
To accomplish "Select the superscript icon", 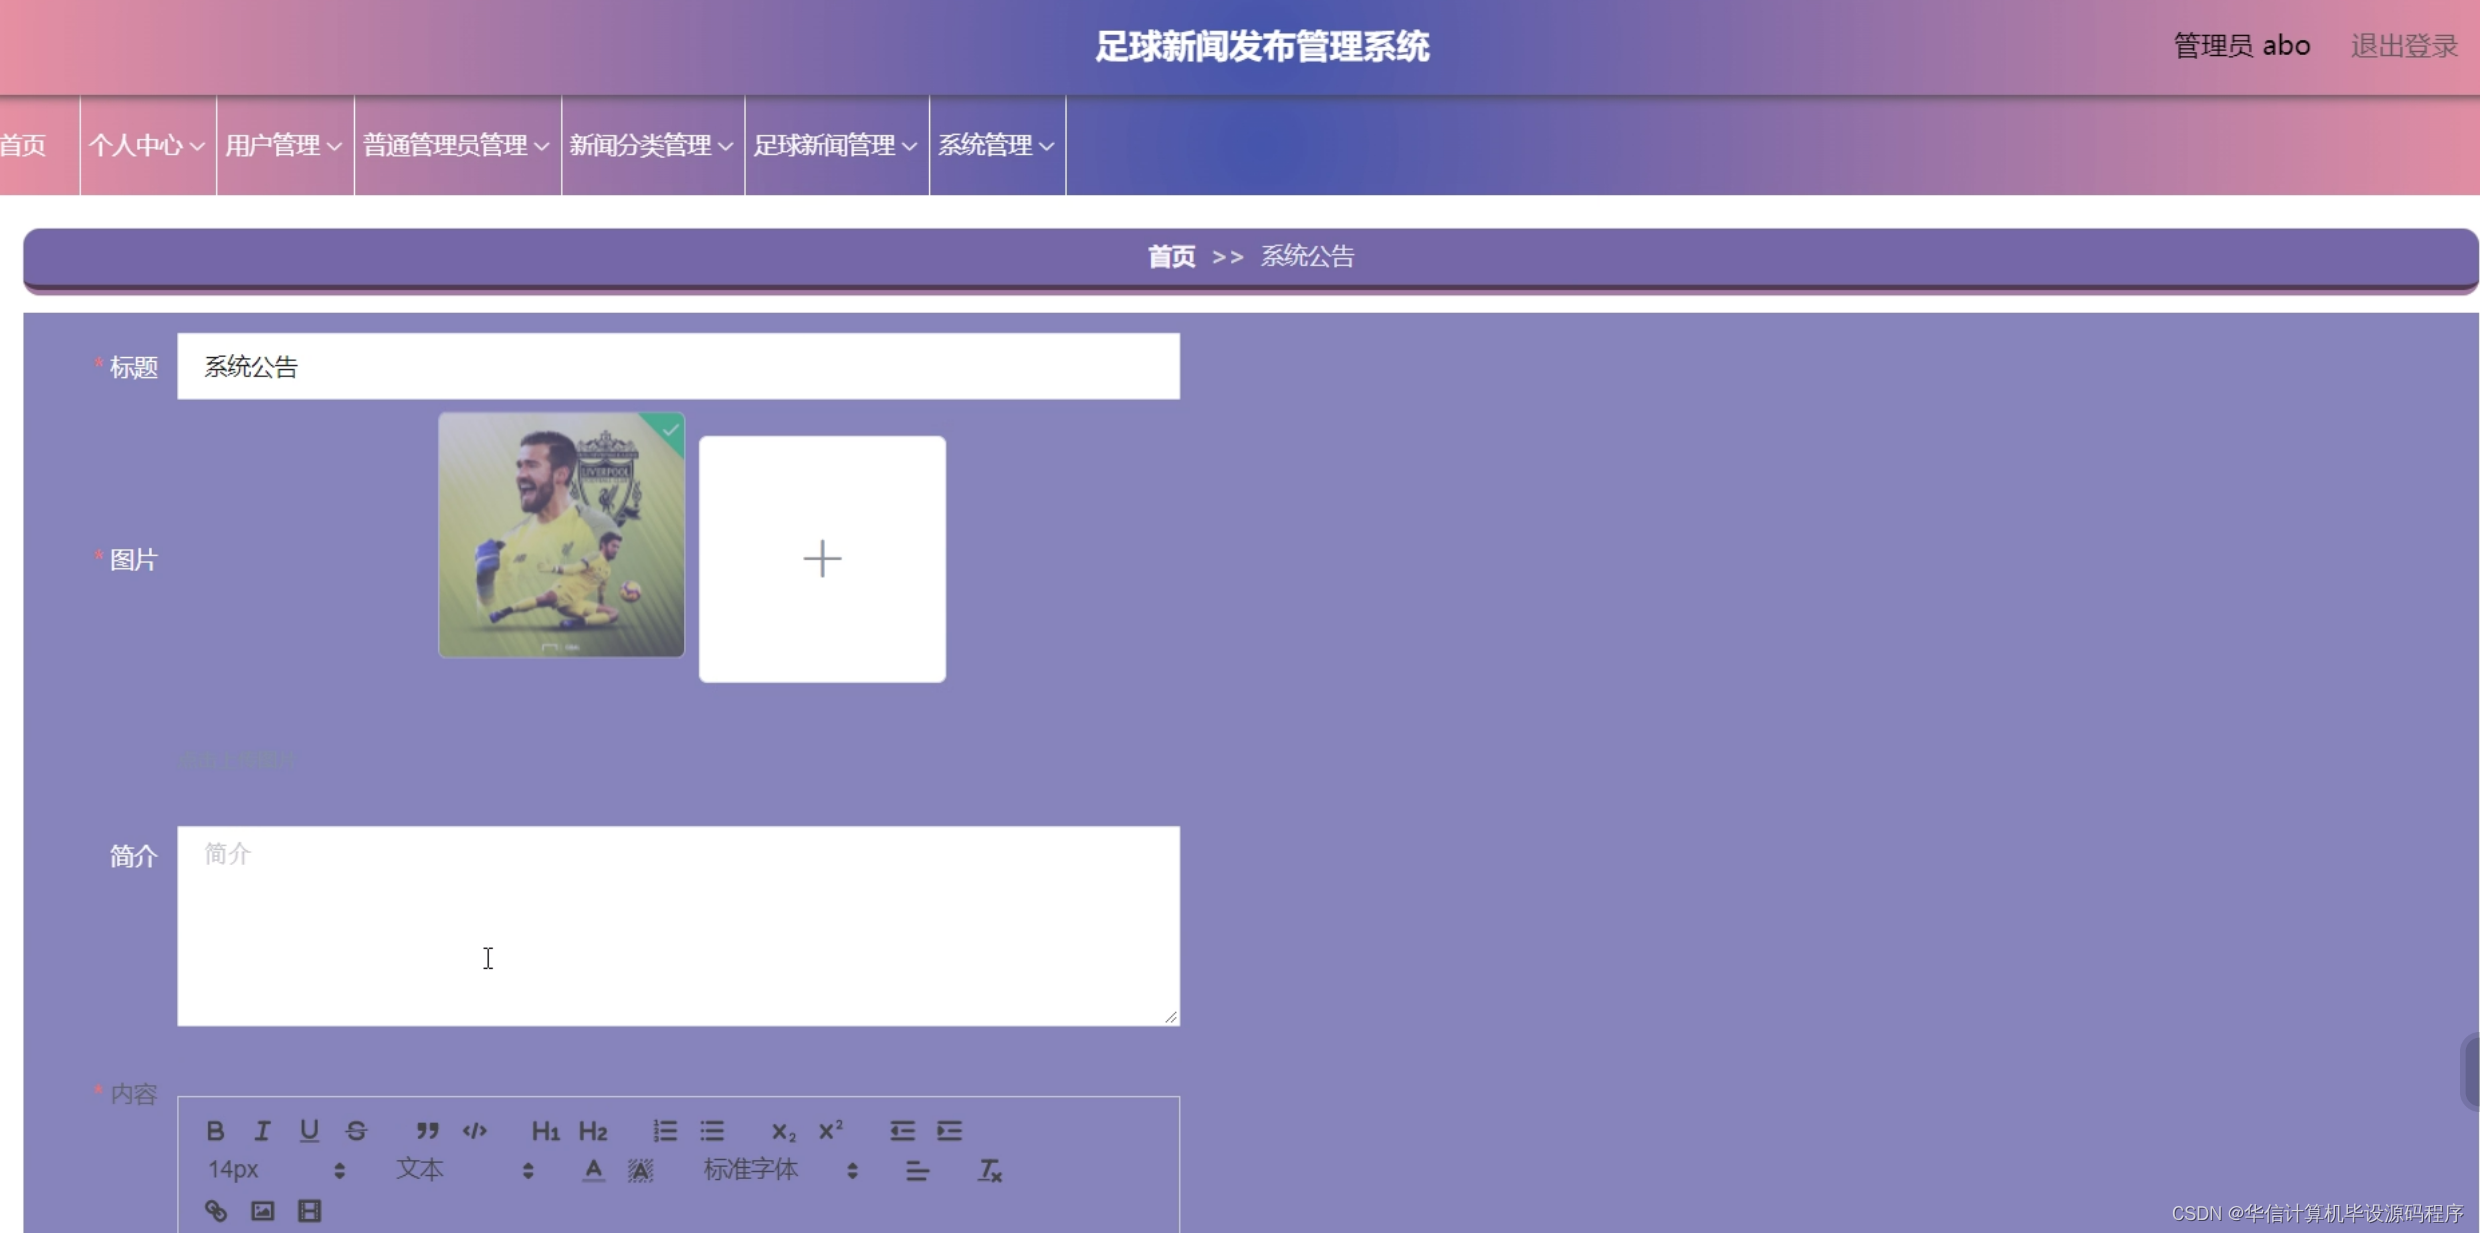I will [831, 1130].
